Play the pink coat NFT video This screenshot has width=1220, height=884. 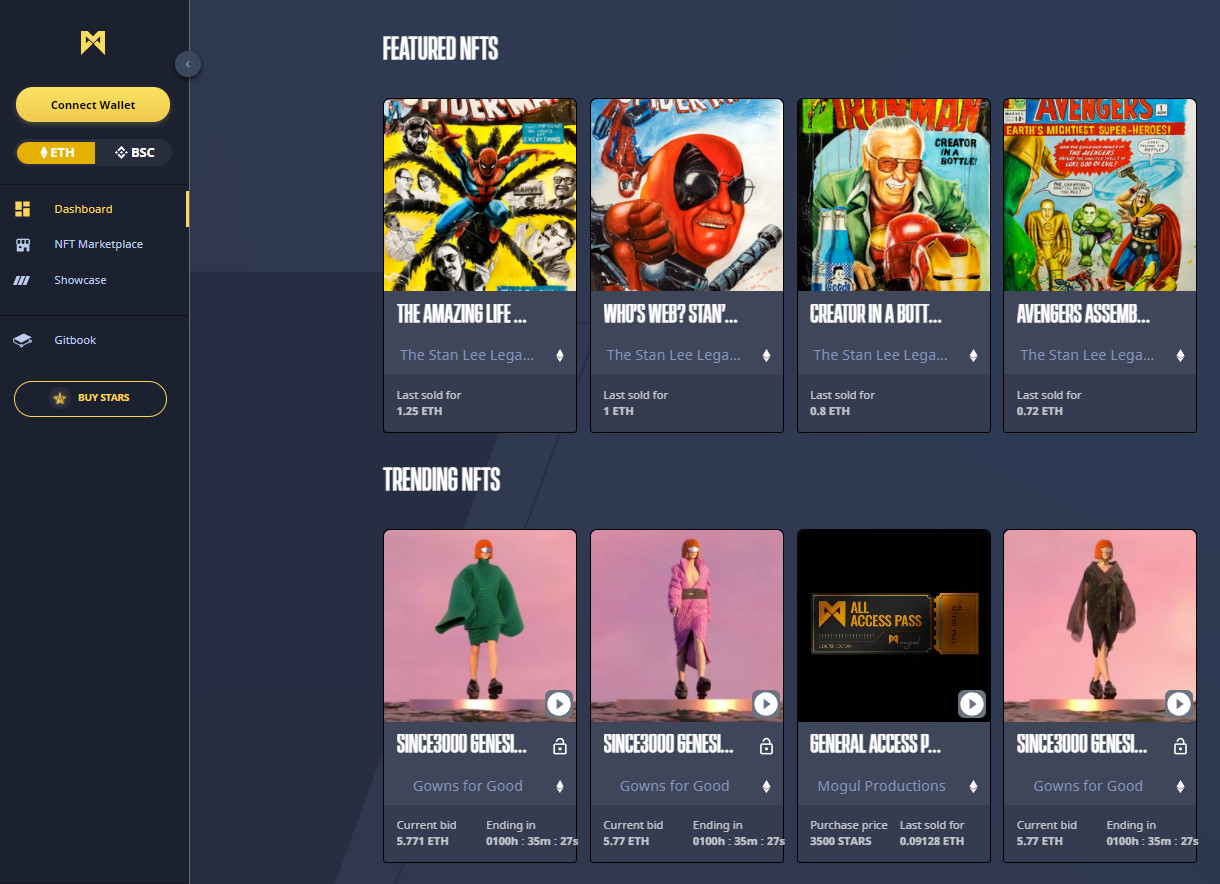pos(766,704)
